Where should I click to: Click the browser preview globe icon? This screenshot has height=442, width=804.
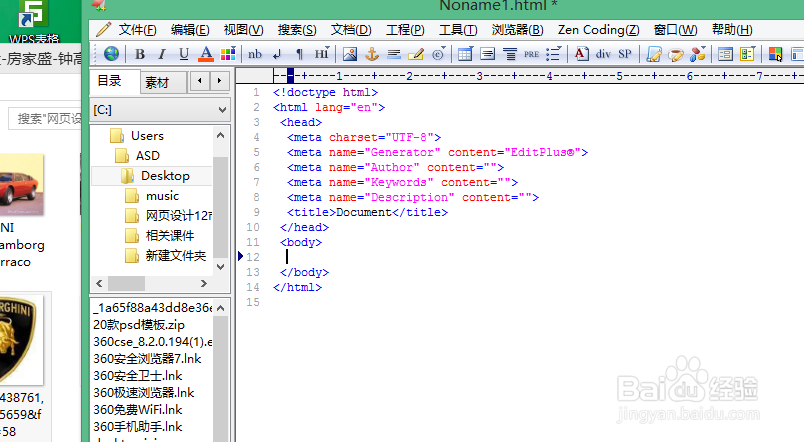(x=111, y=53)
